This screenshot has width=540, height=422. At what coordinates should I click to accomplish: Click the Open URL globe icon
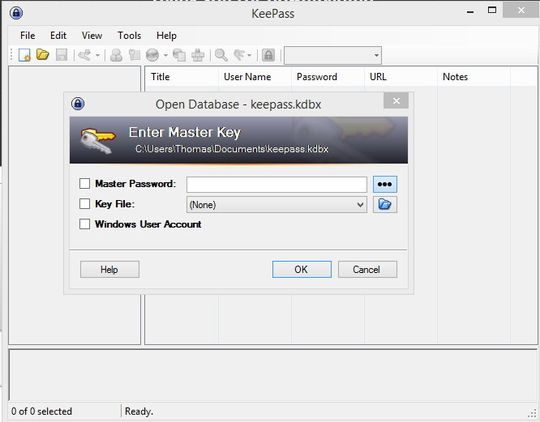coord(153,55)
